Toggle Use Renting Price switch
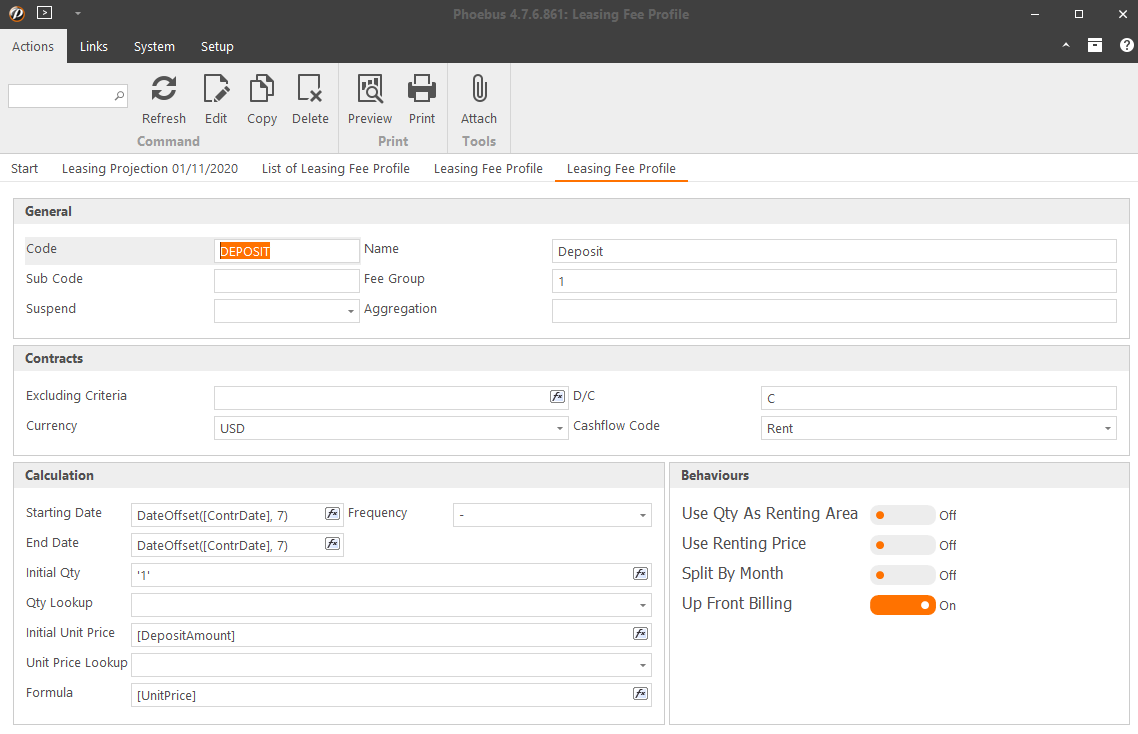This screenshot has height=734, width=1138. pos(902,545)
